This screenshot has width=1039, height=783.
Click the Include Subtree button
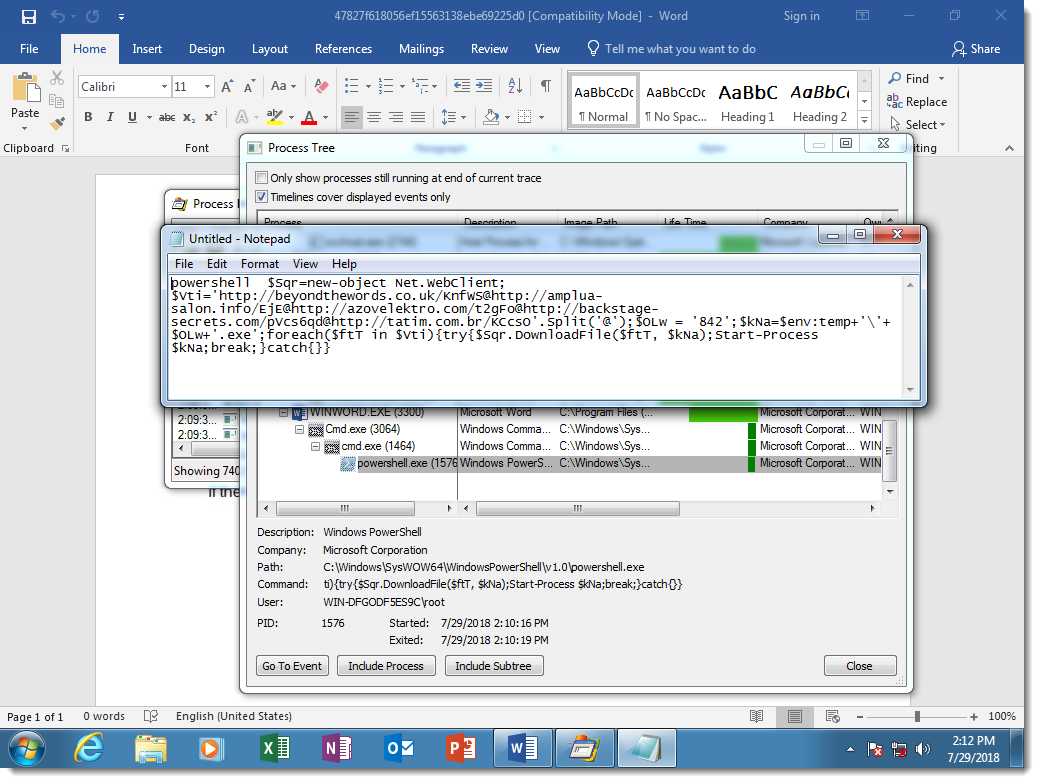[x=494, y=666]
